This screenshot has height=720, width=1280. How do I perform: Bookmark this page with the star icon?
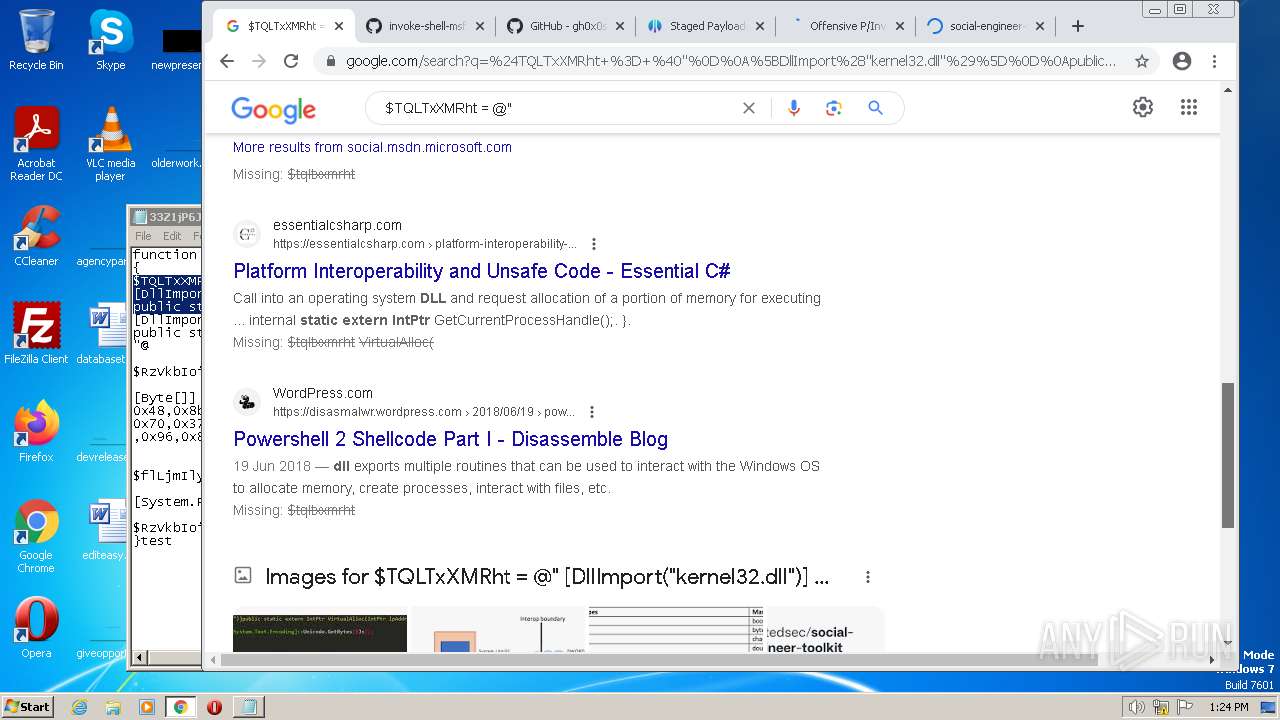click(1141, 61)
